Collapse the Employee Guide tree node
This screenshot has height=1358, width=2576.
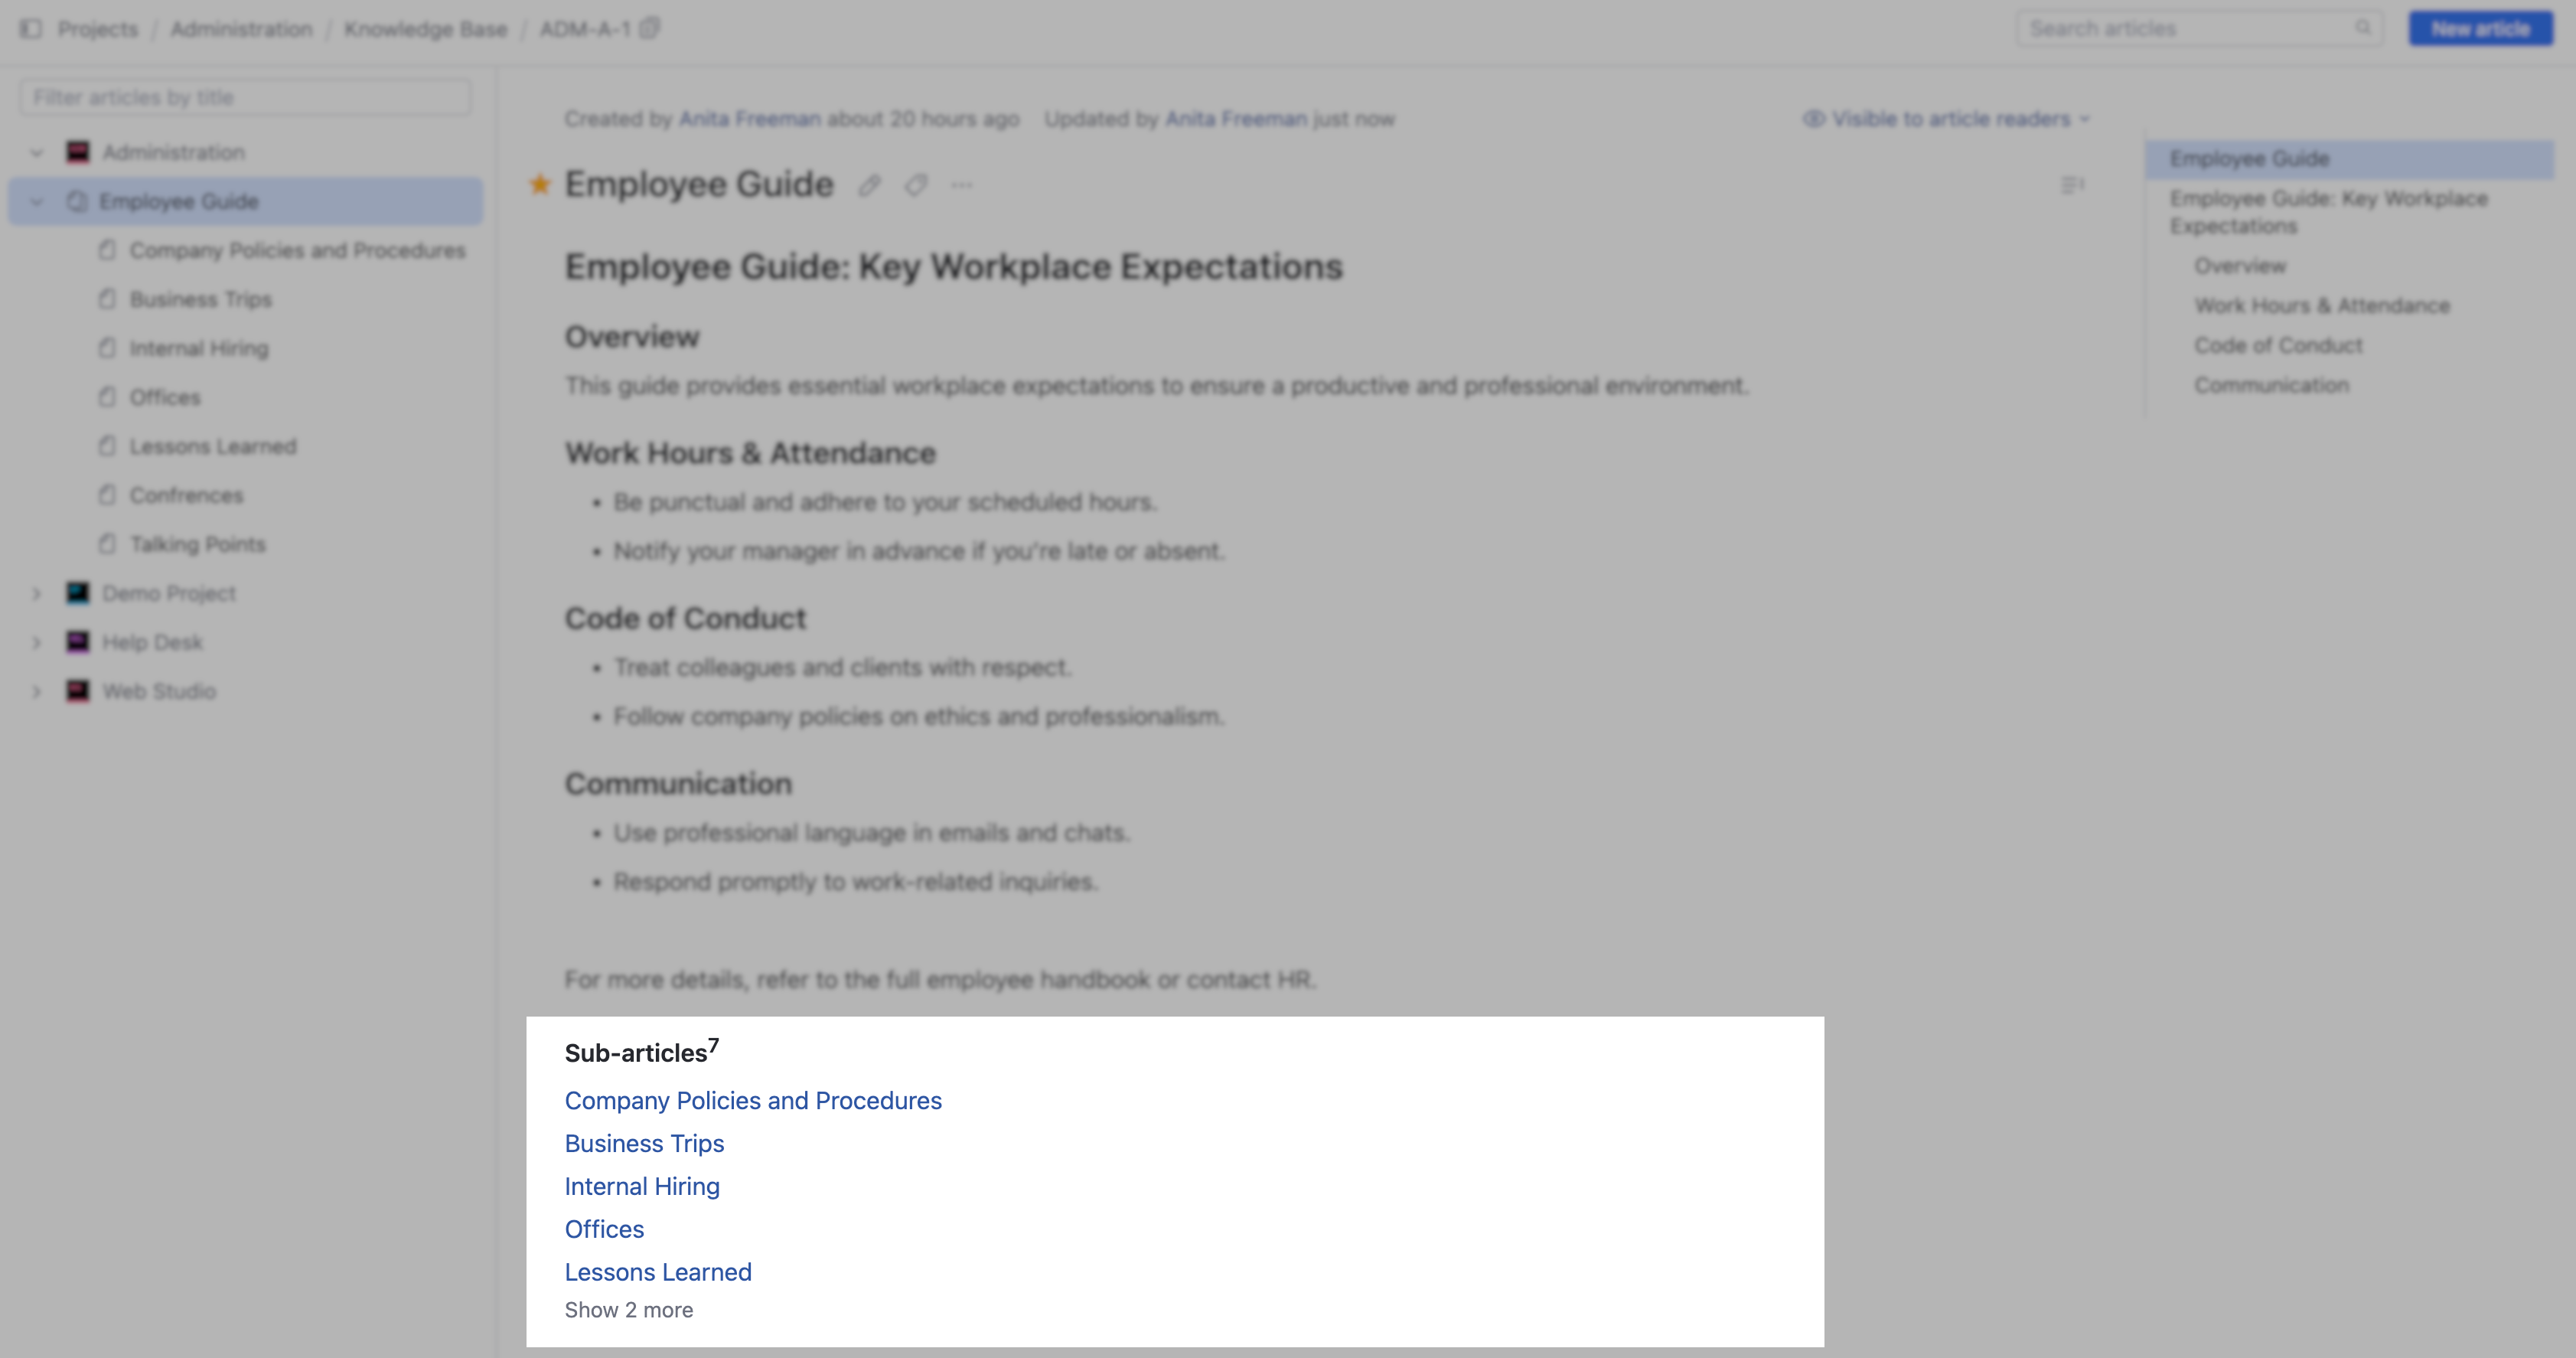click(37, 201)
